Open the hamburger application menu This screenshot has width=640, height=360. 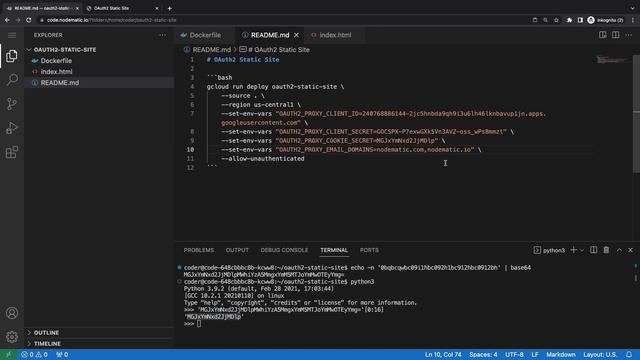[12, 35]
